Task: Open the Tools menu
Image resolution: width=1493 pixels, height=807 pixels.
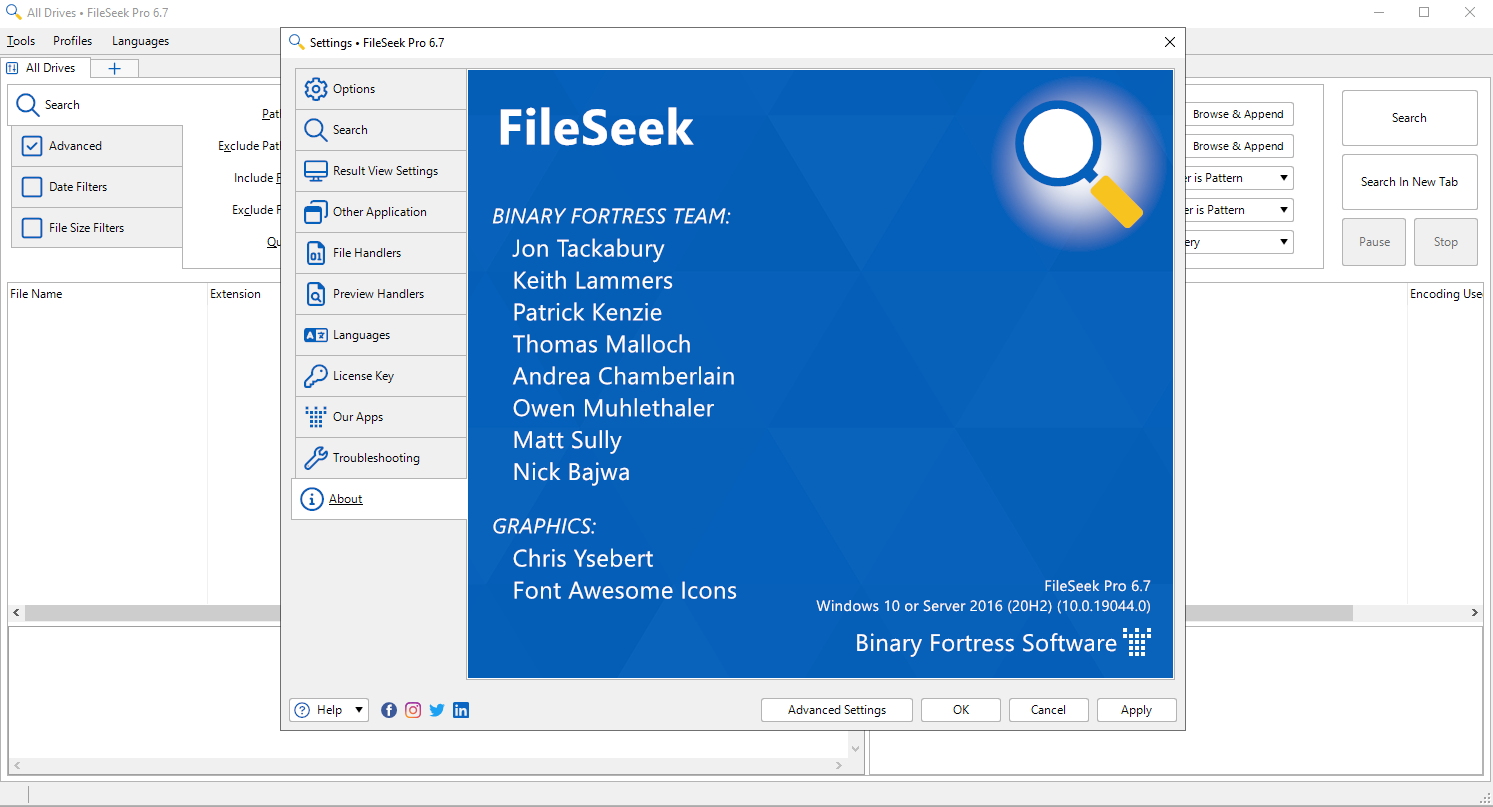Action: pyautogui.click(x=21, y=41)
